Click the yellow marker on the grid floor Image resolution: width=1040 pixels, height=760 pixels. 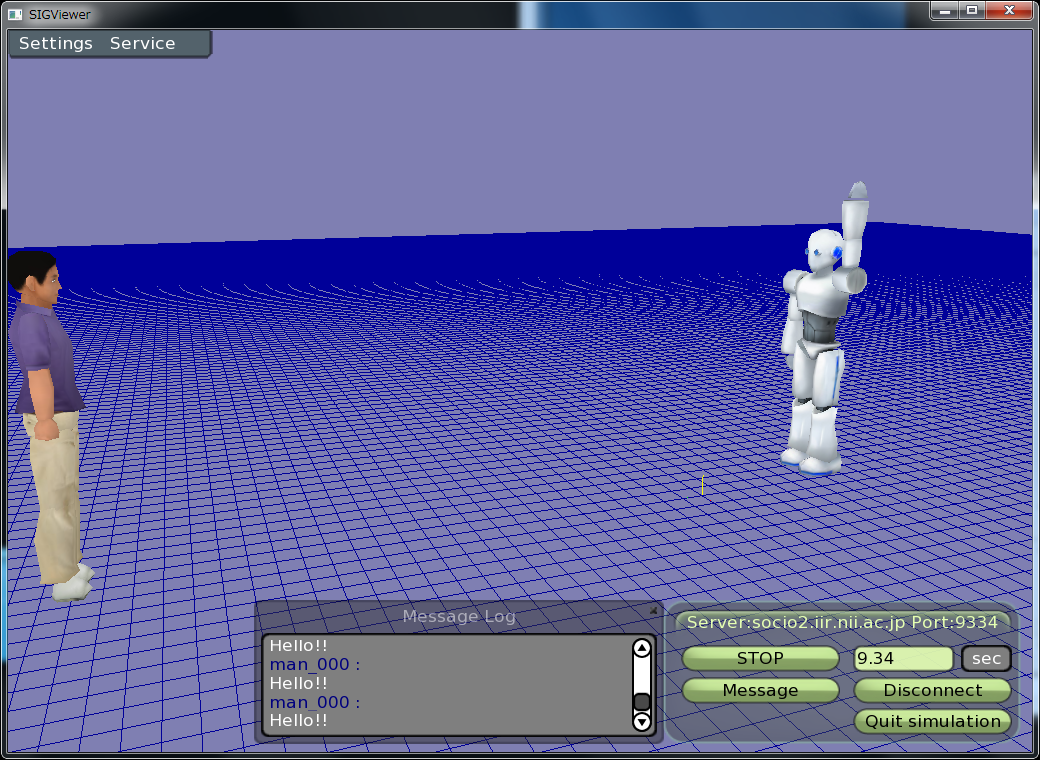(702, 486)
